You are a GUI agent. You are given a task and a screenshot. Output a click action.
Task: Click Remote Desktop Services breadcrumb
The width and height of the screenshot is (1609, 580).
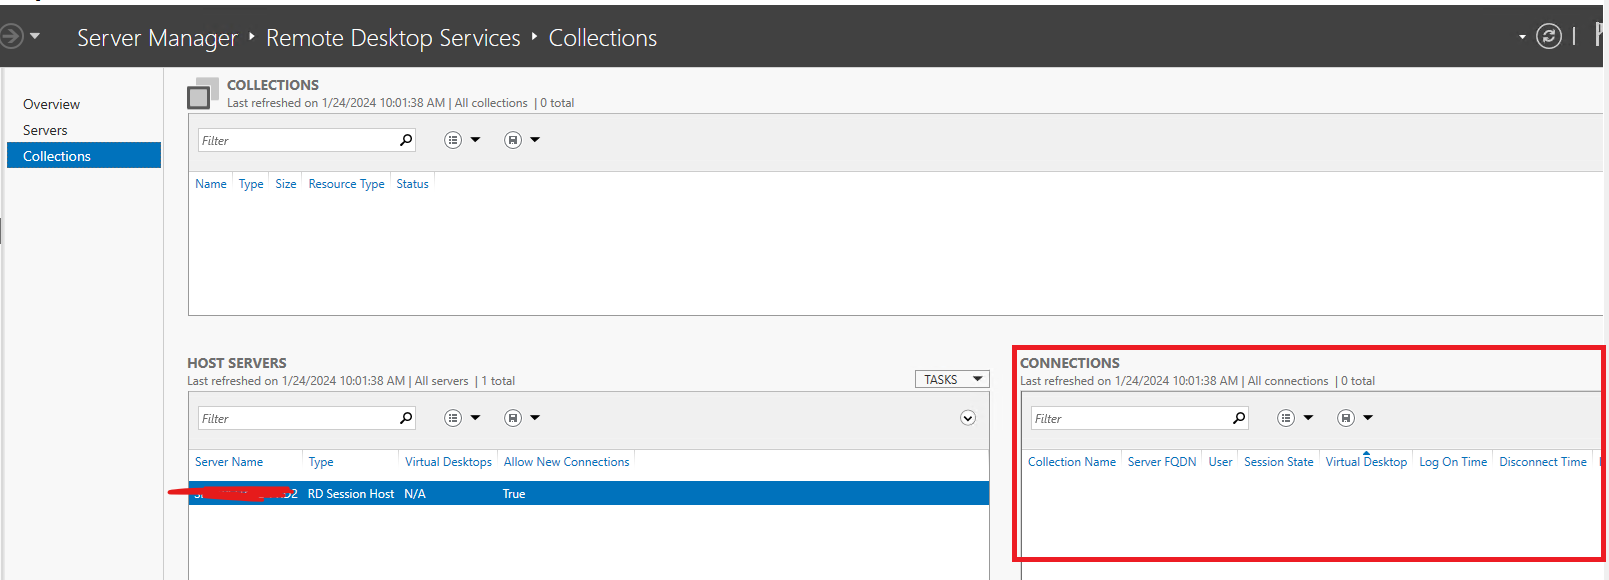click(393, 38)
